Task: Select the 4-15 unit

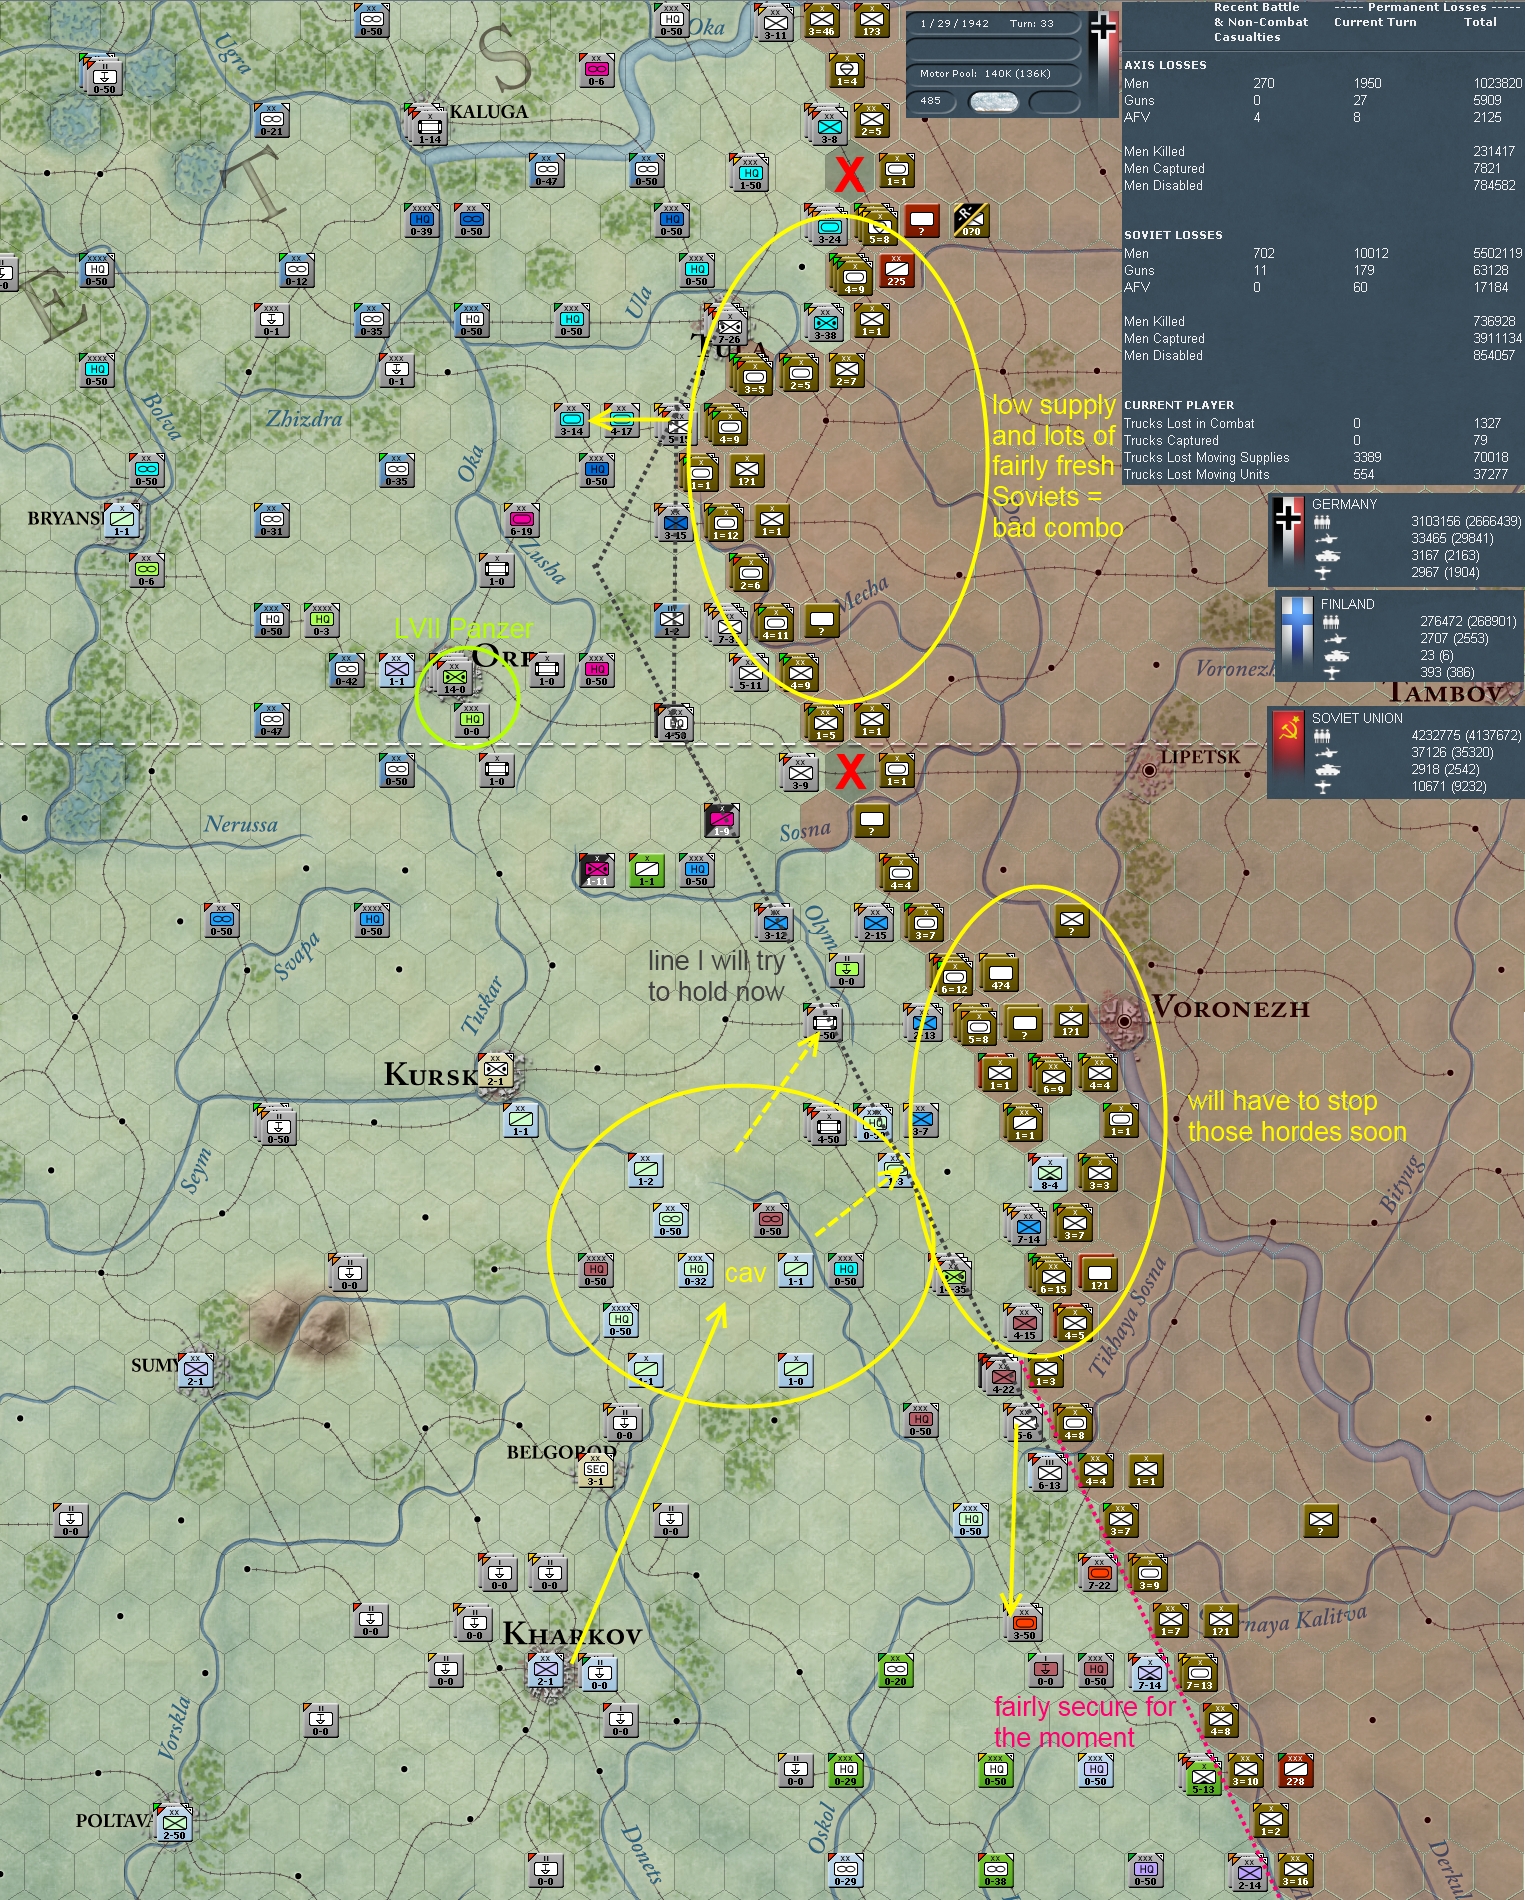Action: (1025, 1324)
